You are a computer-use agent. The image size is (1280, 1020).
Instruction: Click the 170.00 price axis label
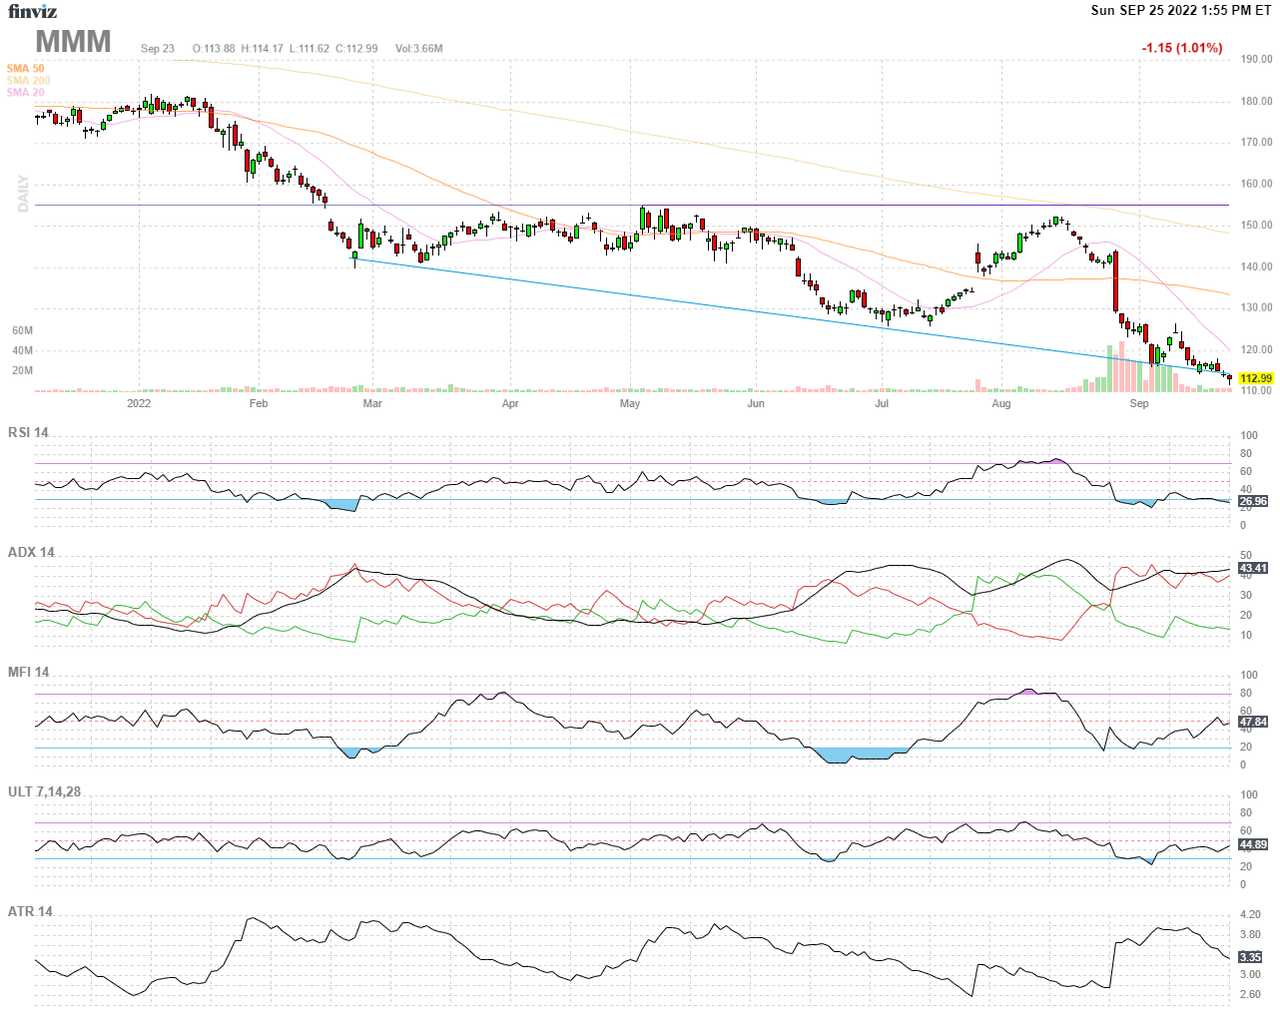pos(1257,142)
